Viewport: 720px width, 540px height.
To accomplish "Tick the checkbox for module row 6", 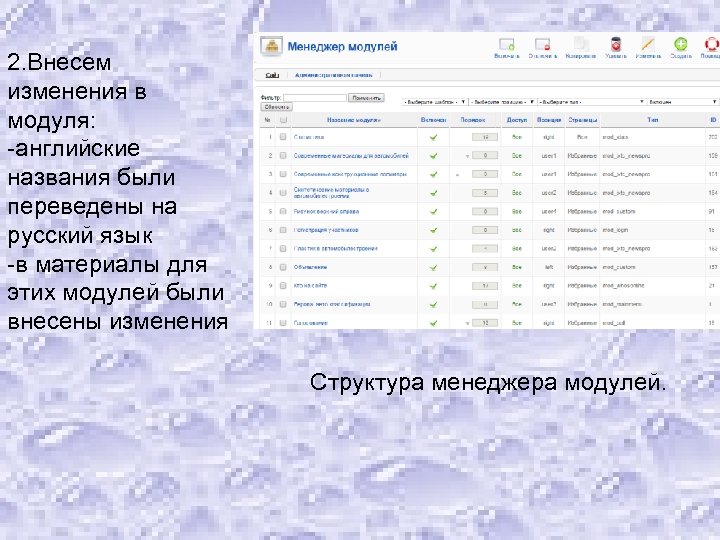I will 283,230.
